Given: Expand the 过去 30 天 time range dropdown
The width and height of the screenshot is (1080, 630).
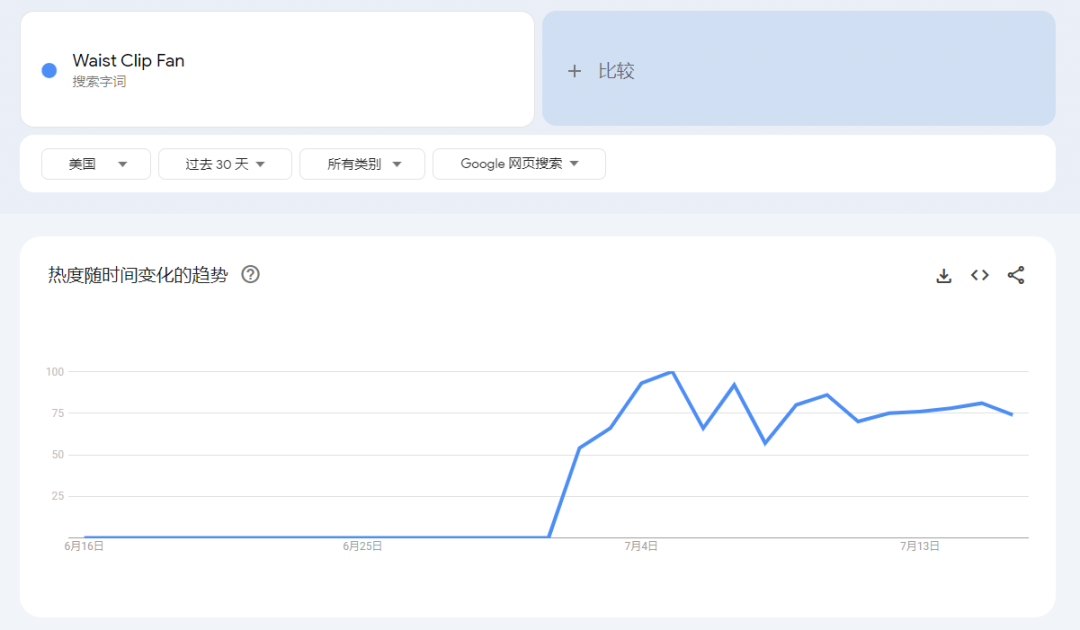Looking at the screenshot, I should point(225,164).
